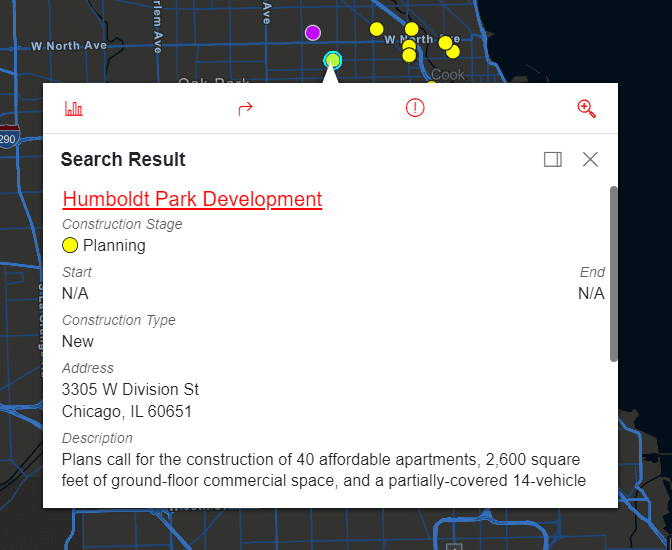Click the yellow Planning stage circle
The width and height of the screenshot is (672, 550).
click(x=70, y=245)
